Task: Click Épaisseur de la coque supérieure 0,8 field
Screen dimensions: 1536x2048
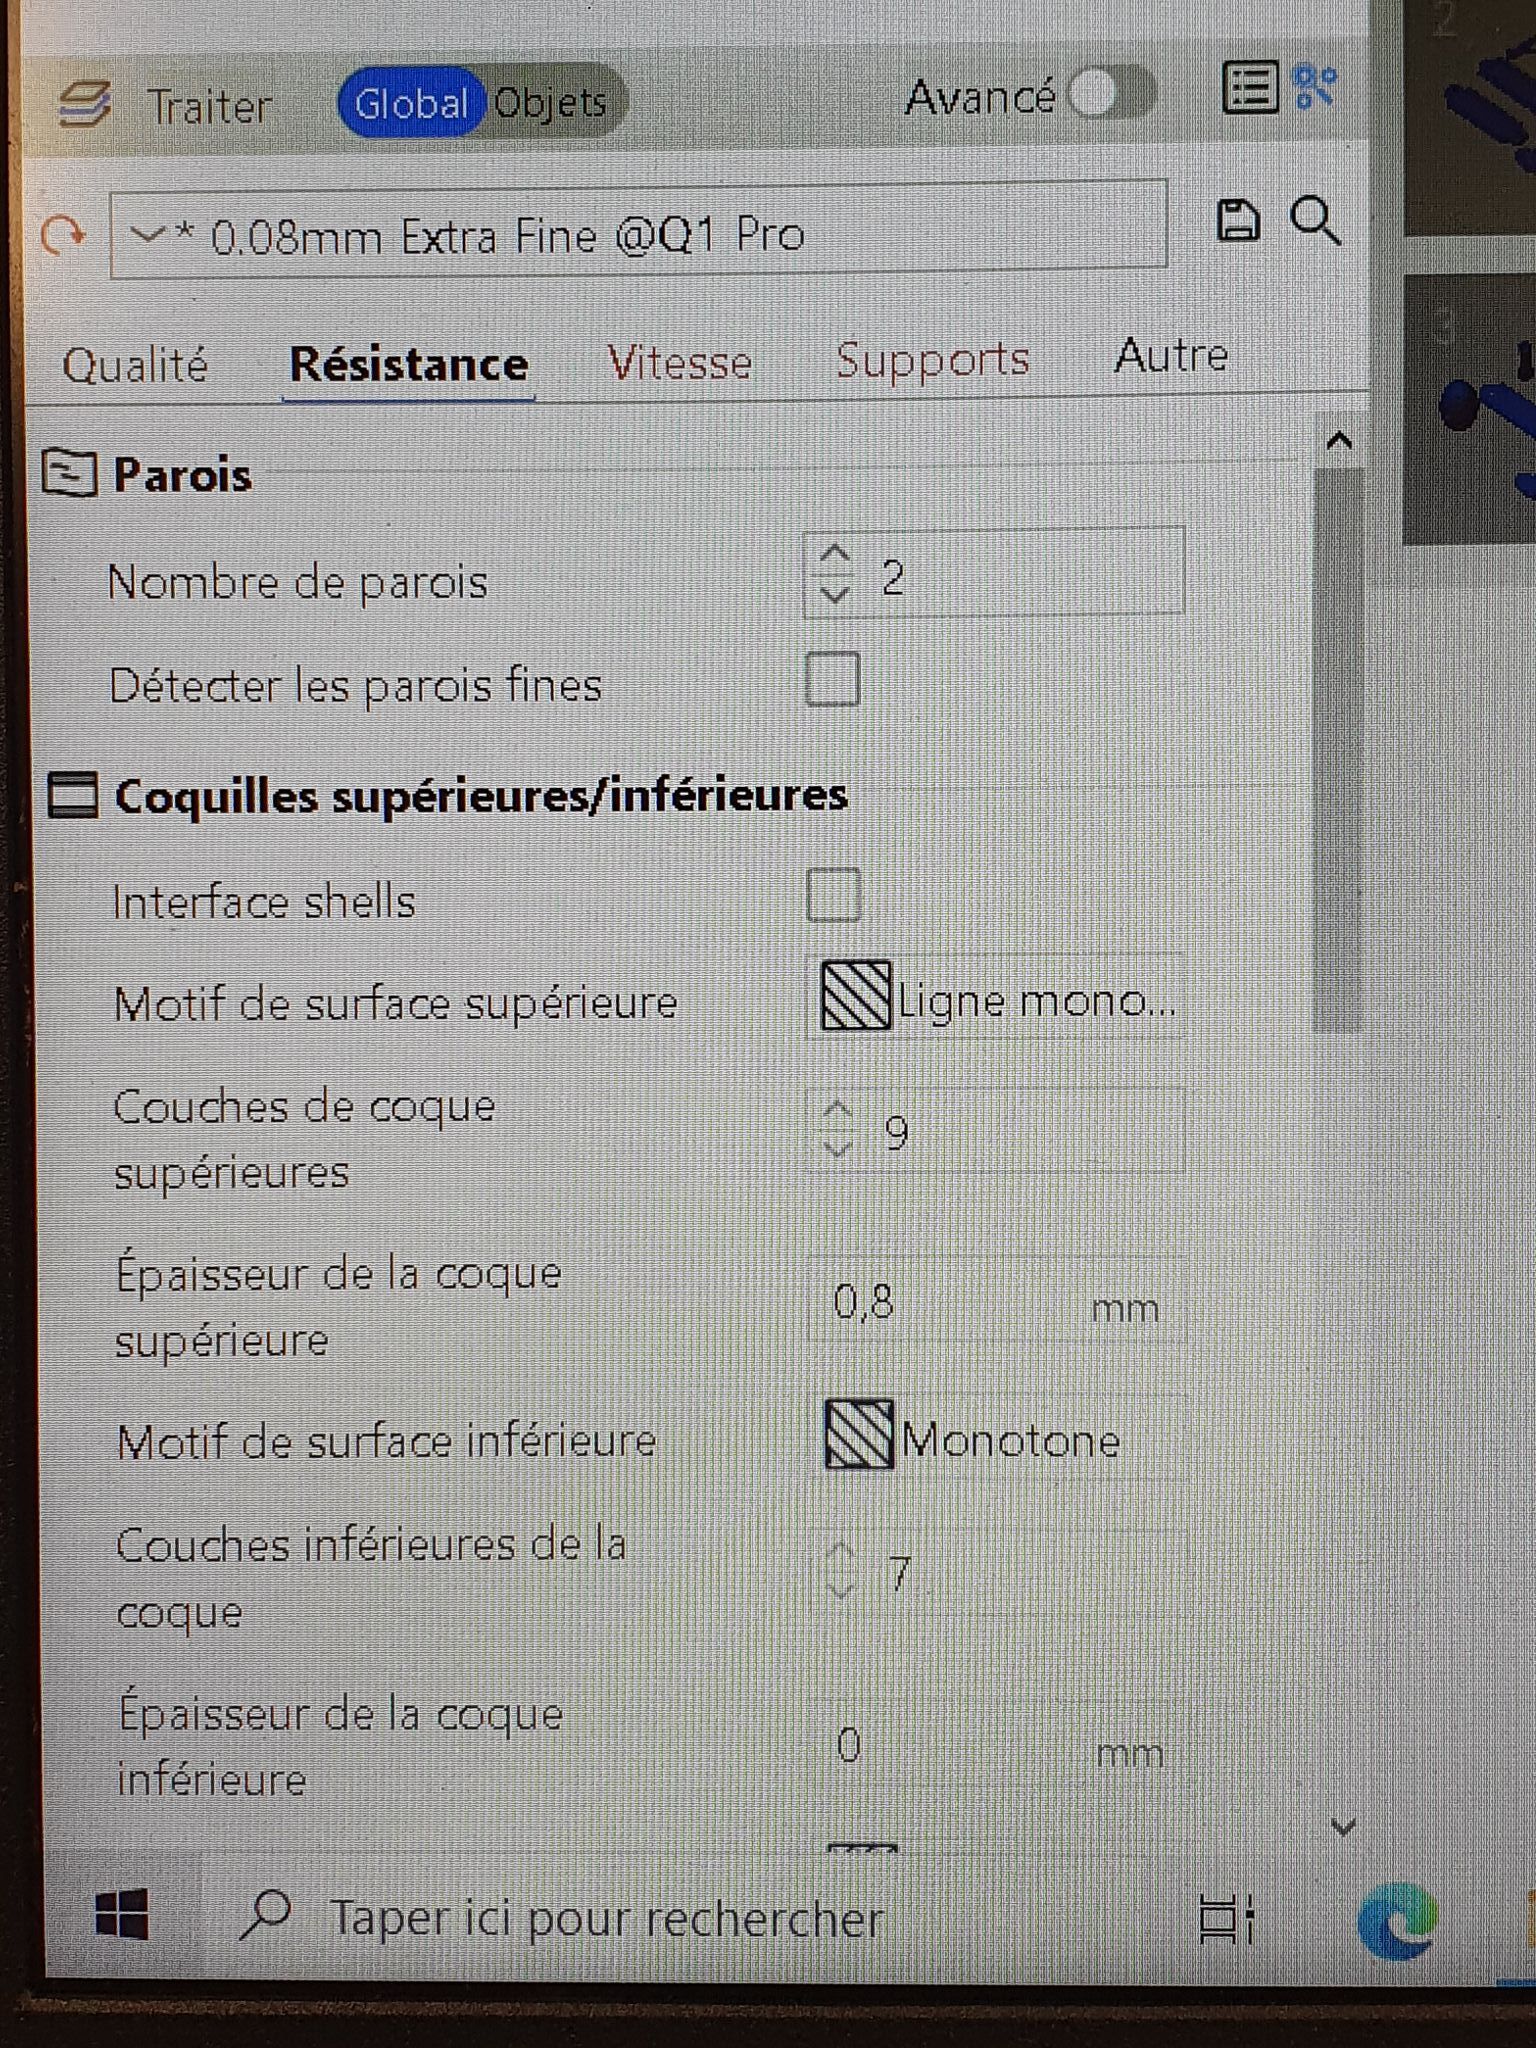Action: click(x=997, y=1301)
